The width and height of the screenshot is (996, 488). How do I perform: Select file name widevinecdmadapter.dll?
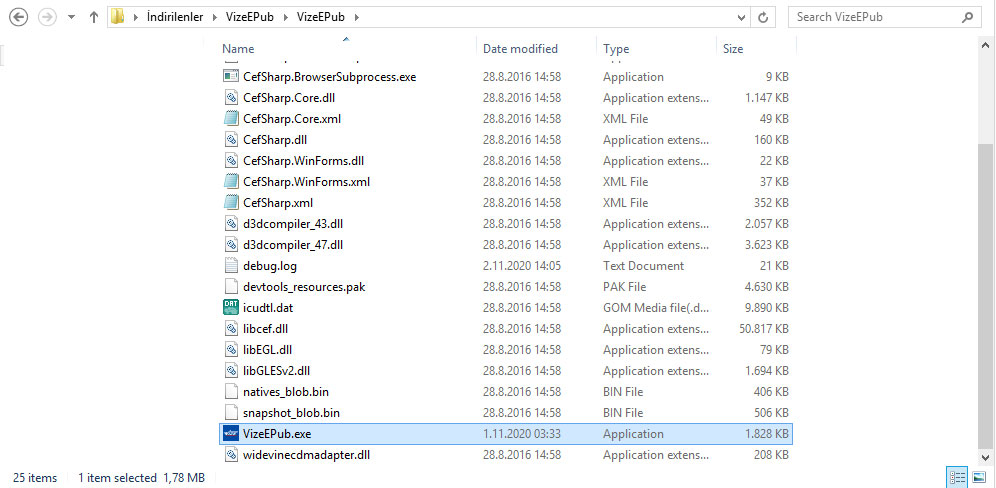click(306, 455)
